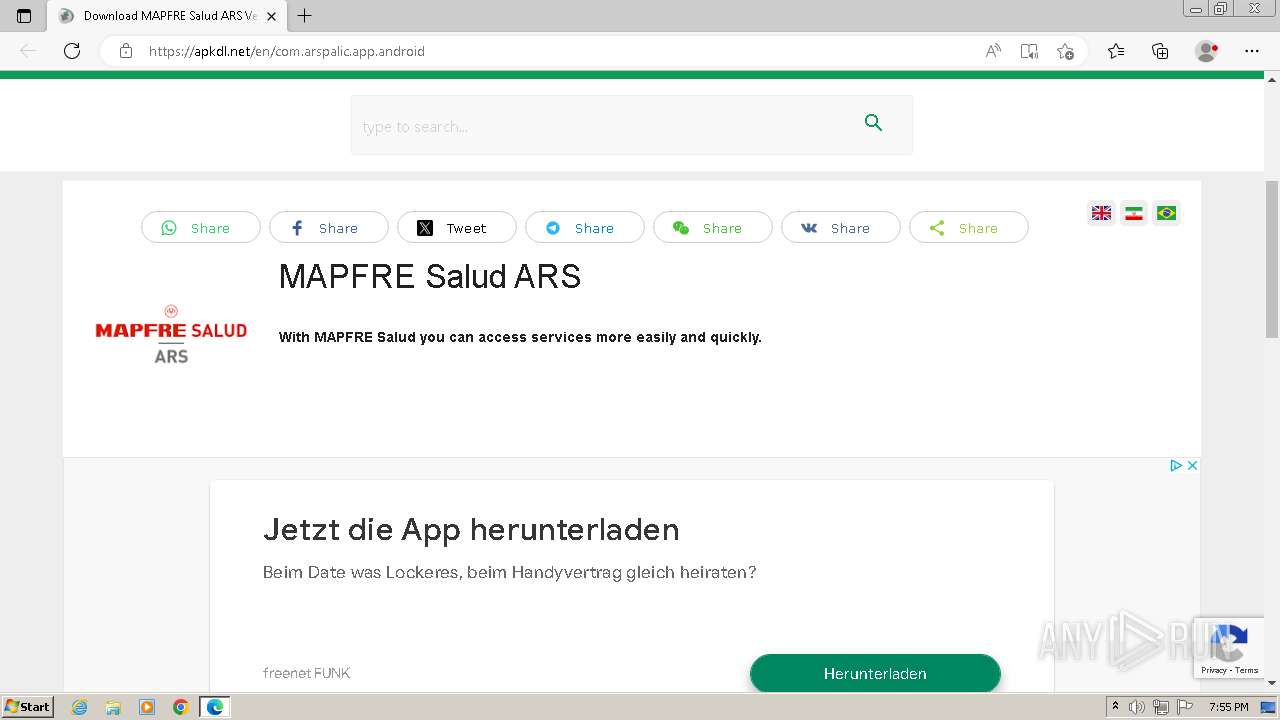
Task: Open the Action Center flag tray icon
Action: (x=1185, y=707)
